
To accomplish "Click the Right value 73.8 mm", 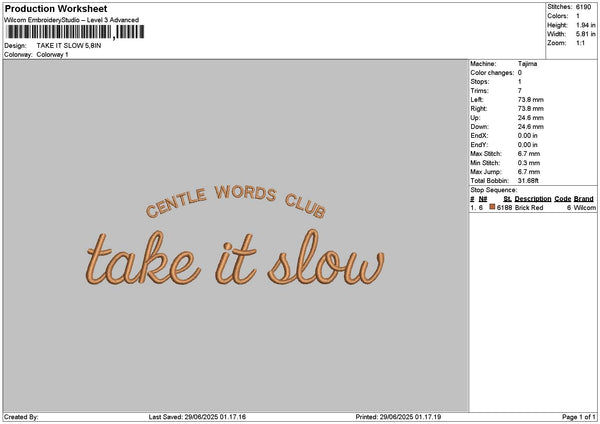I will (x=531, y=109).
